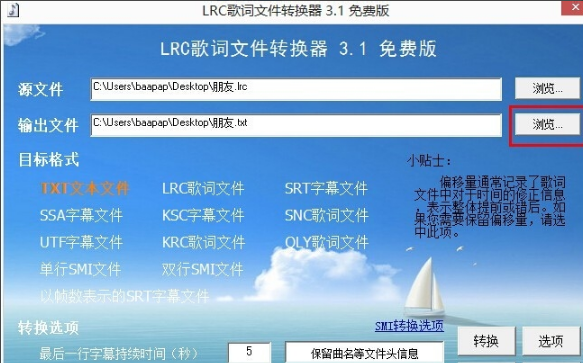
Task: Select SNC歌词文件 target format
Action: click(326, 215)
